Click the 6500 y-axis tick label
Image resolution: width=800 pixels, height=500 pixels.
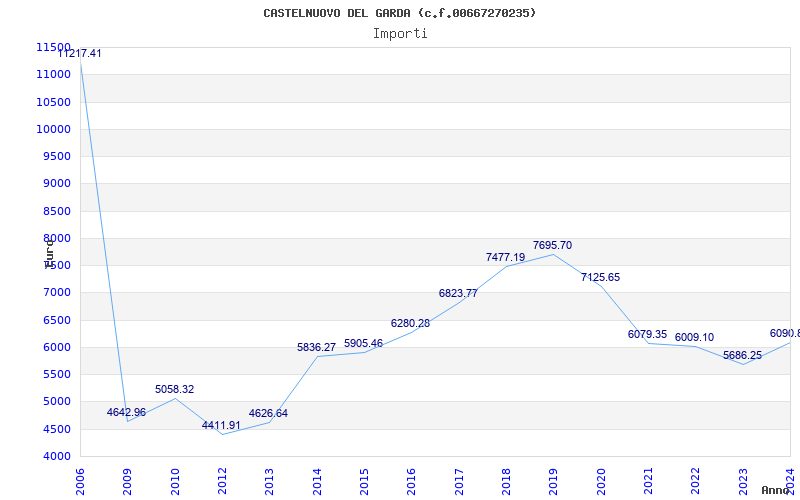click(56, 320)
